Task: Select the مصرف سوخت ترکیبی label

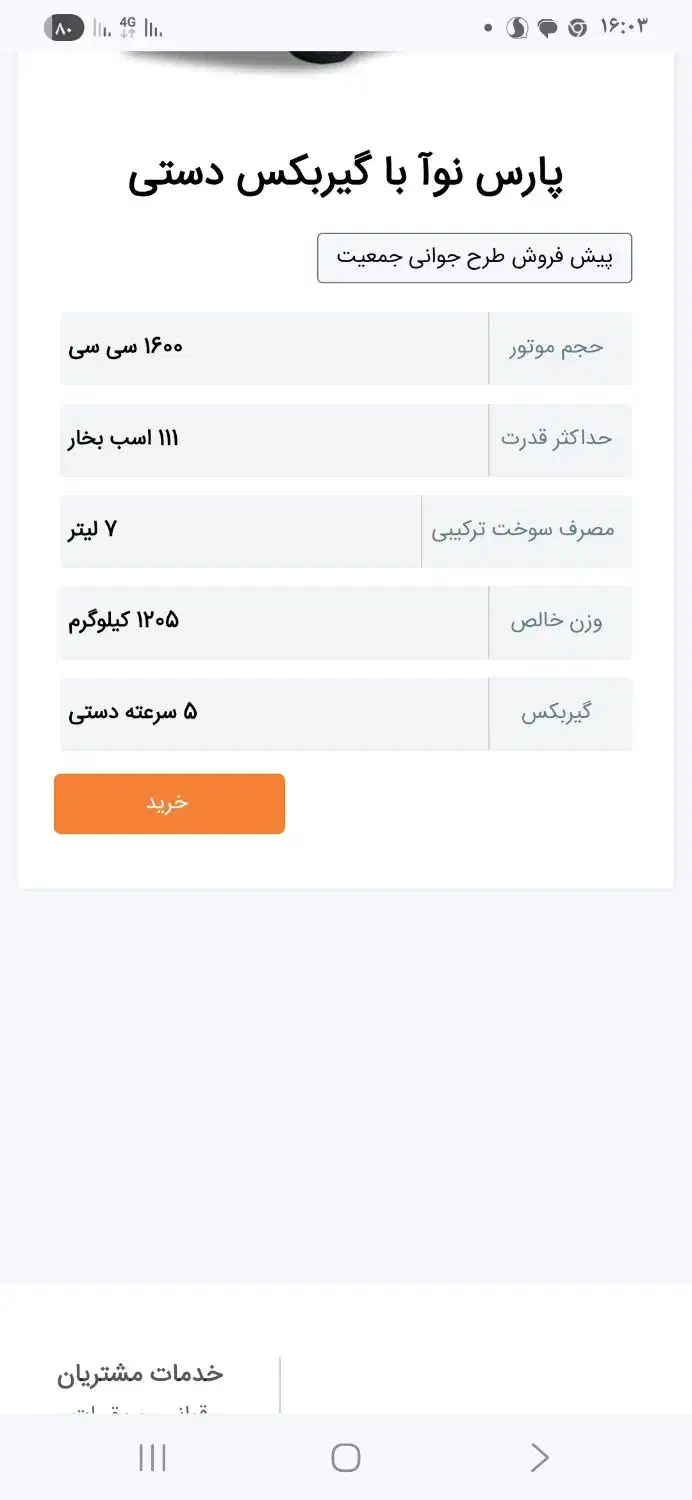Action: [x=524, y=530]
